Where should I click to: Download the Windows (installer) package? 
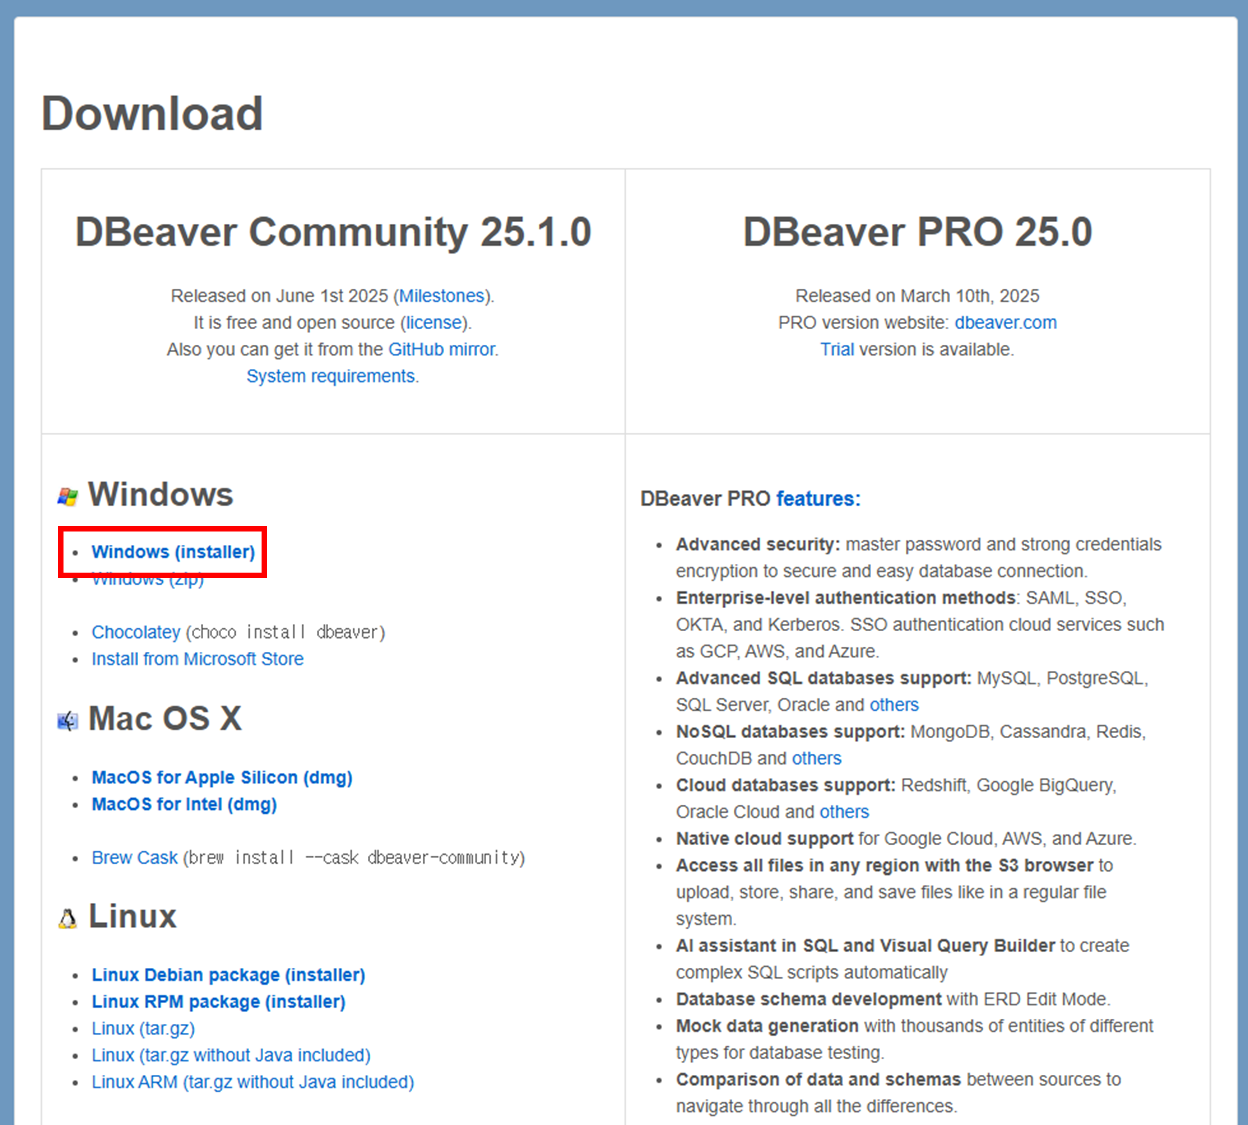[x=173, y=552]
